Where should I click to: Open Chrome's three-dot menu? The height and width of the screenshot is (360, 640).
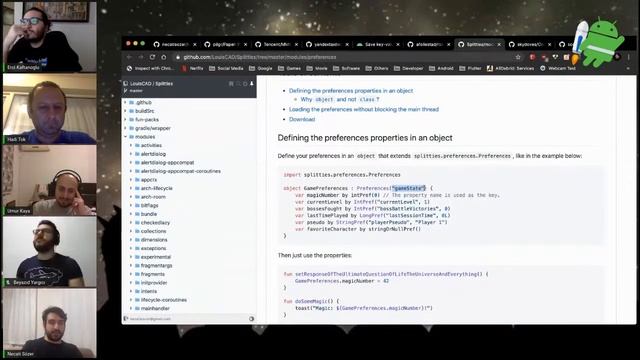629,57
